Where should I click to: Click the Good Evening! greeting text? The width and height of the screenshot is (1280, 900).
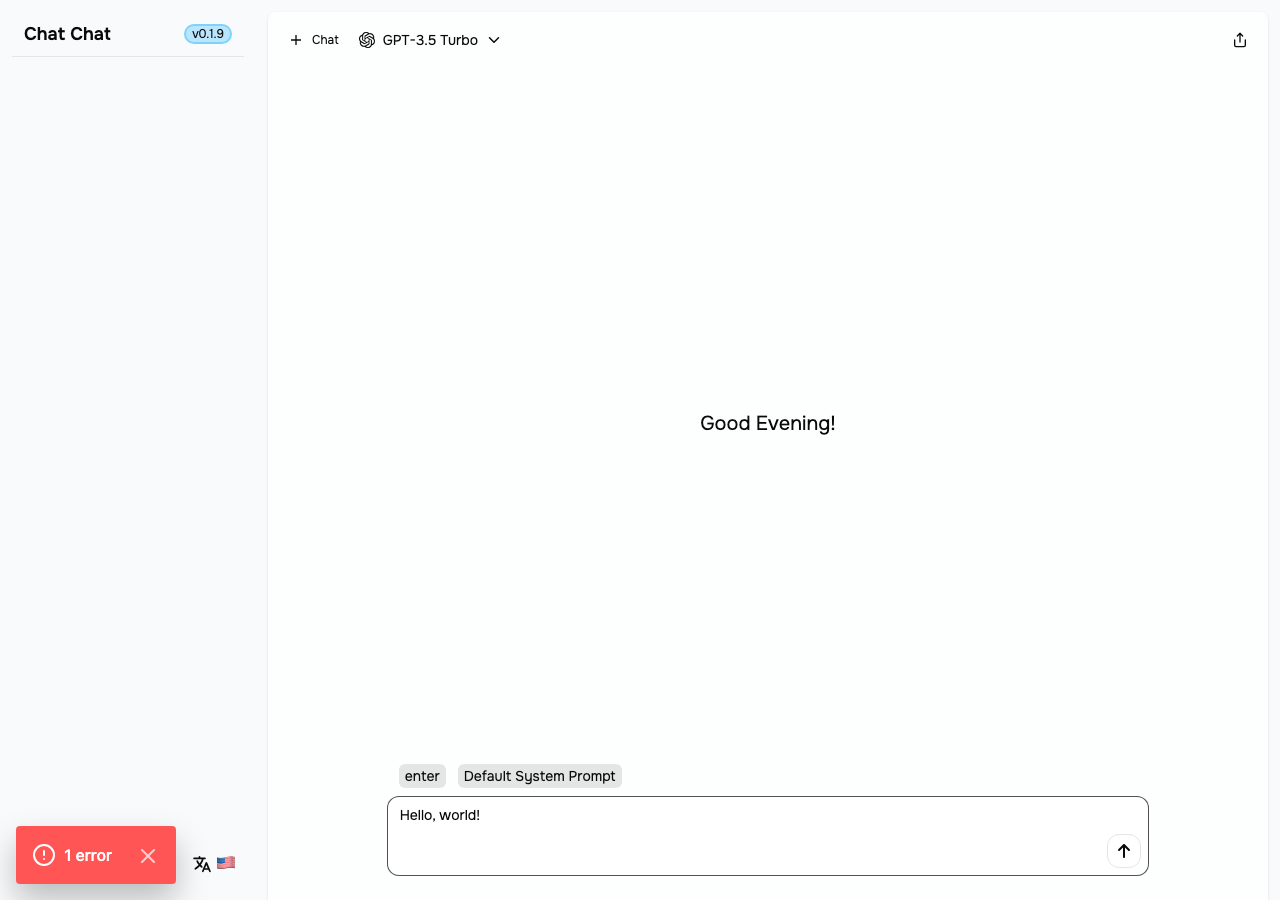(768, 423)
